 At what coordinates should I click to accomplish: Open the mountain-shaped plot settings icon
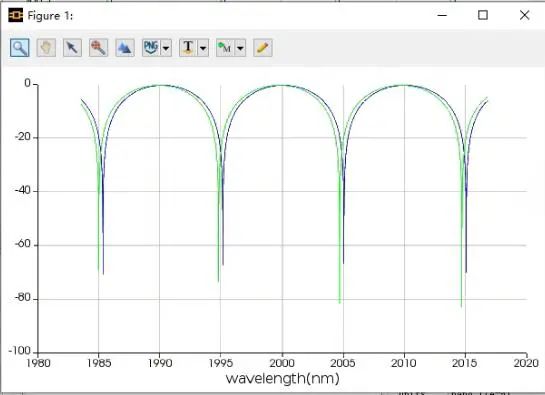pyautogui.click(x=125, y=48)
